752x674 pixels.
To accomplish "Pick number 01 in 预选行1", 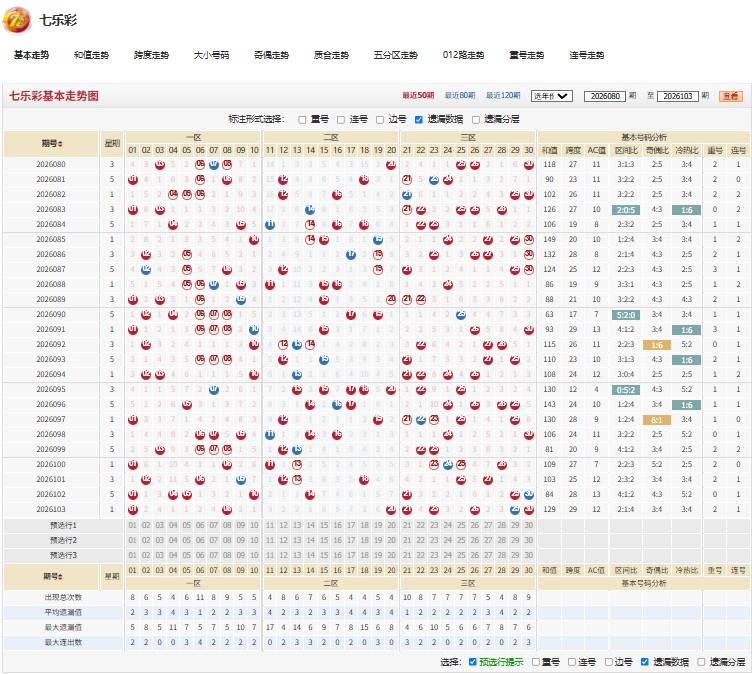I will pyautogui.click(x=133, y=525).
